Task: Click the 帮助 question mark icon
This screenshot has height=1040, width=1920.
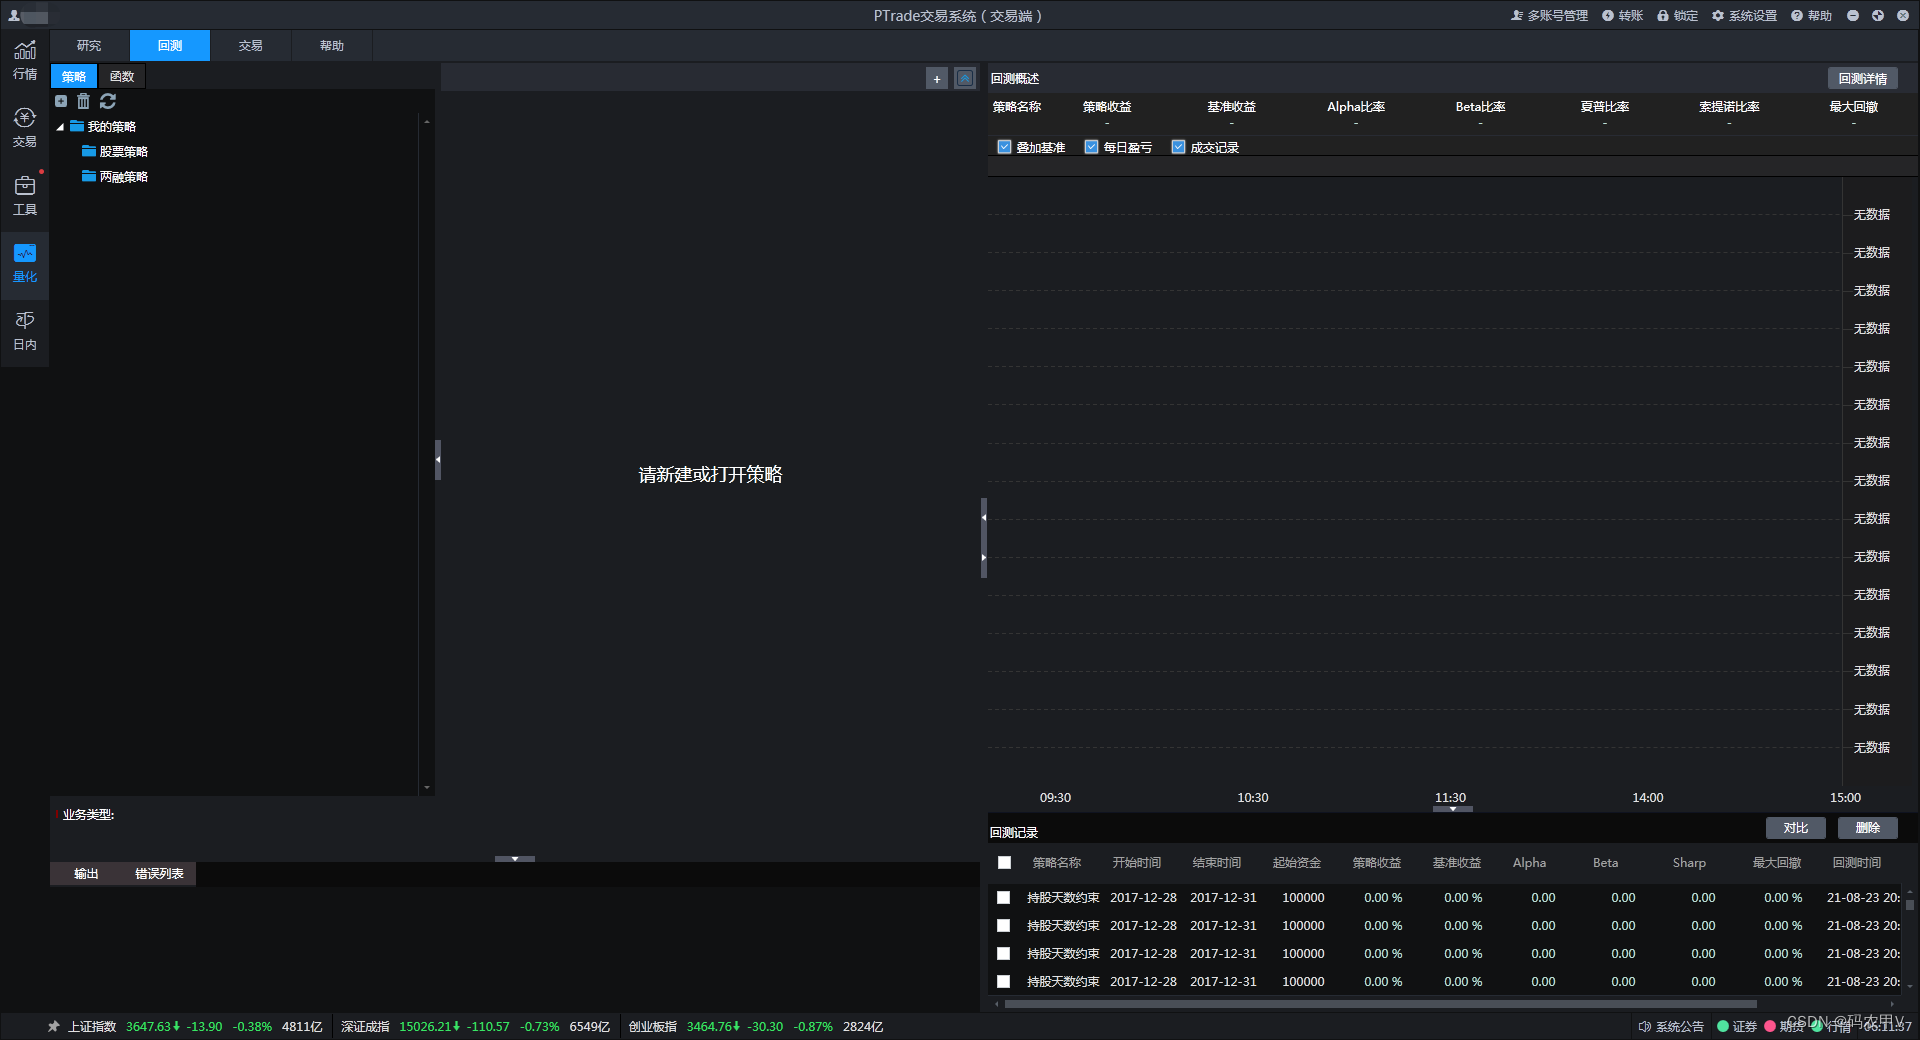Action: 1797,16
